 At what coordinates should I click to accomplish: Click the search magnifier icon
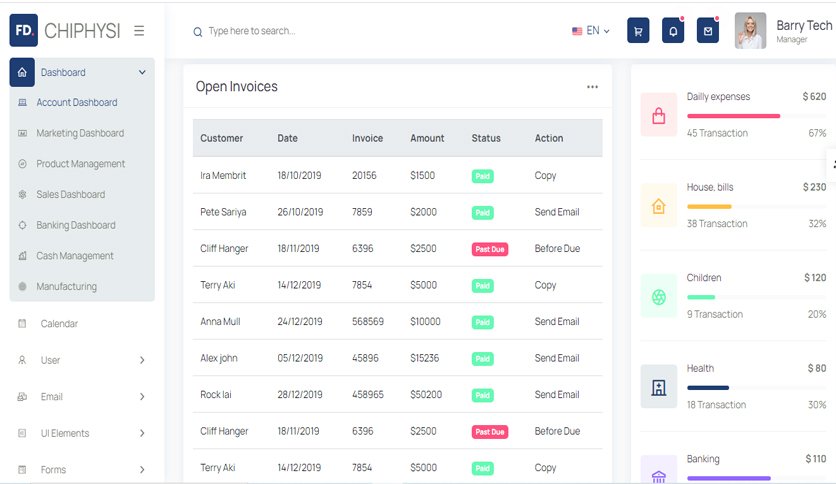[x=198, y=32]
